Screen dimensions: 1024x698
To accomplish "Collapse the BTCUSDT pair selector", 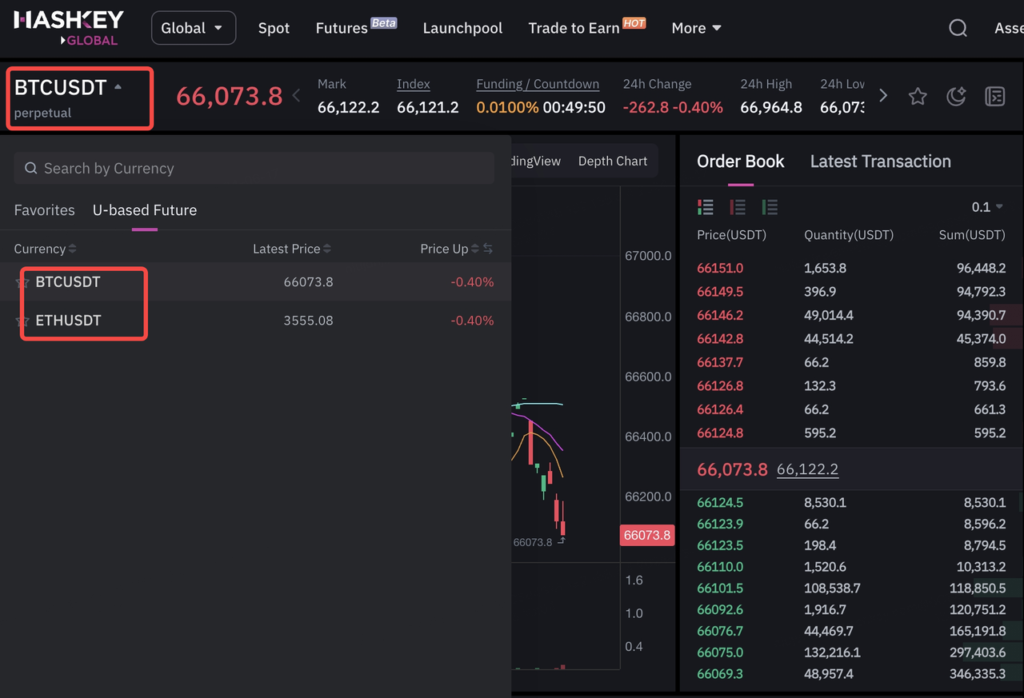I will [x=79, y=97].
